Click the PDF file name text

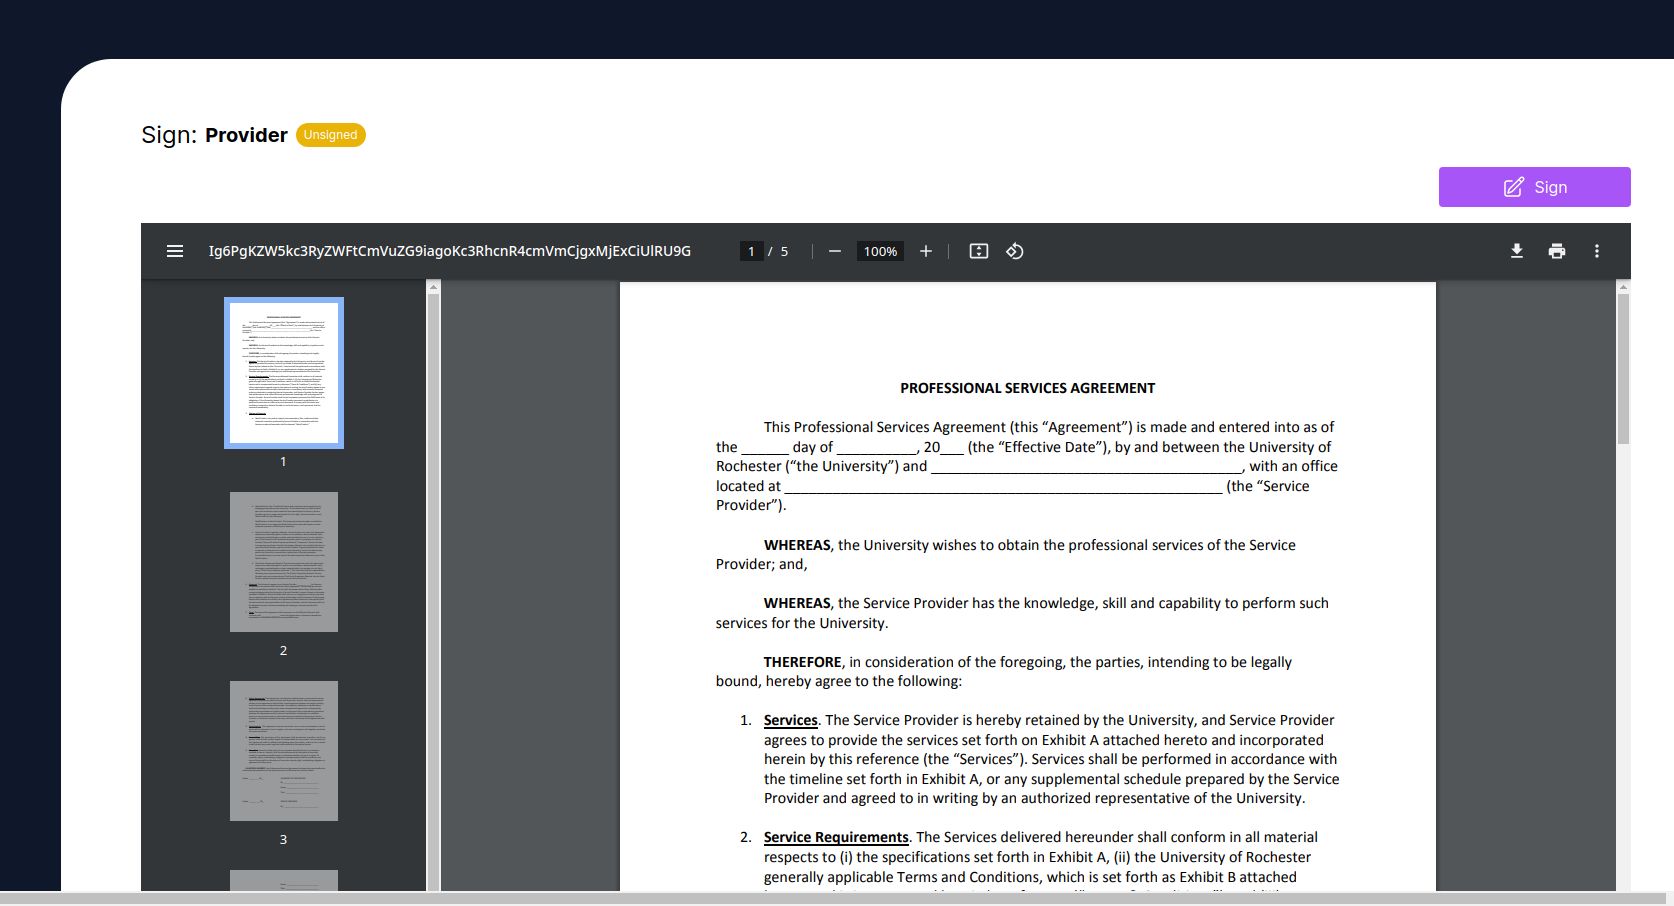pos(449,251)
